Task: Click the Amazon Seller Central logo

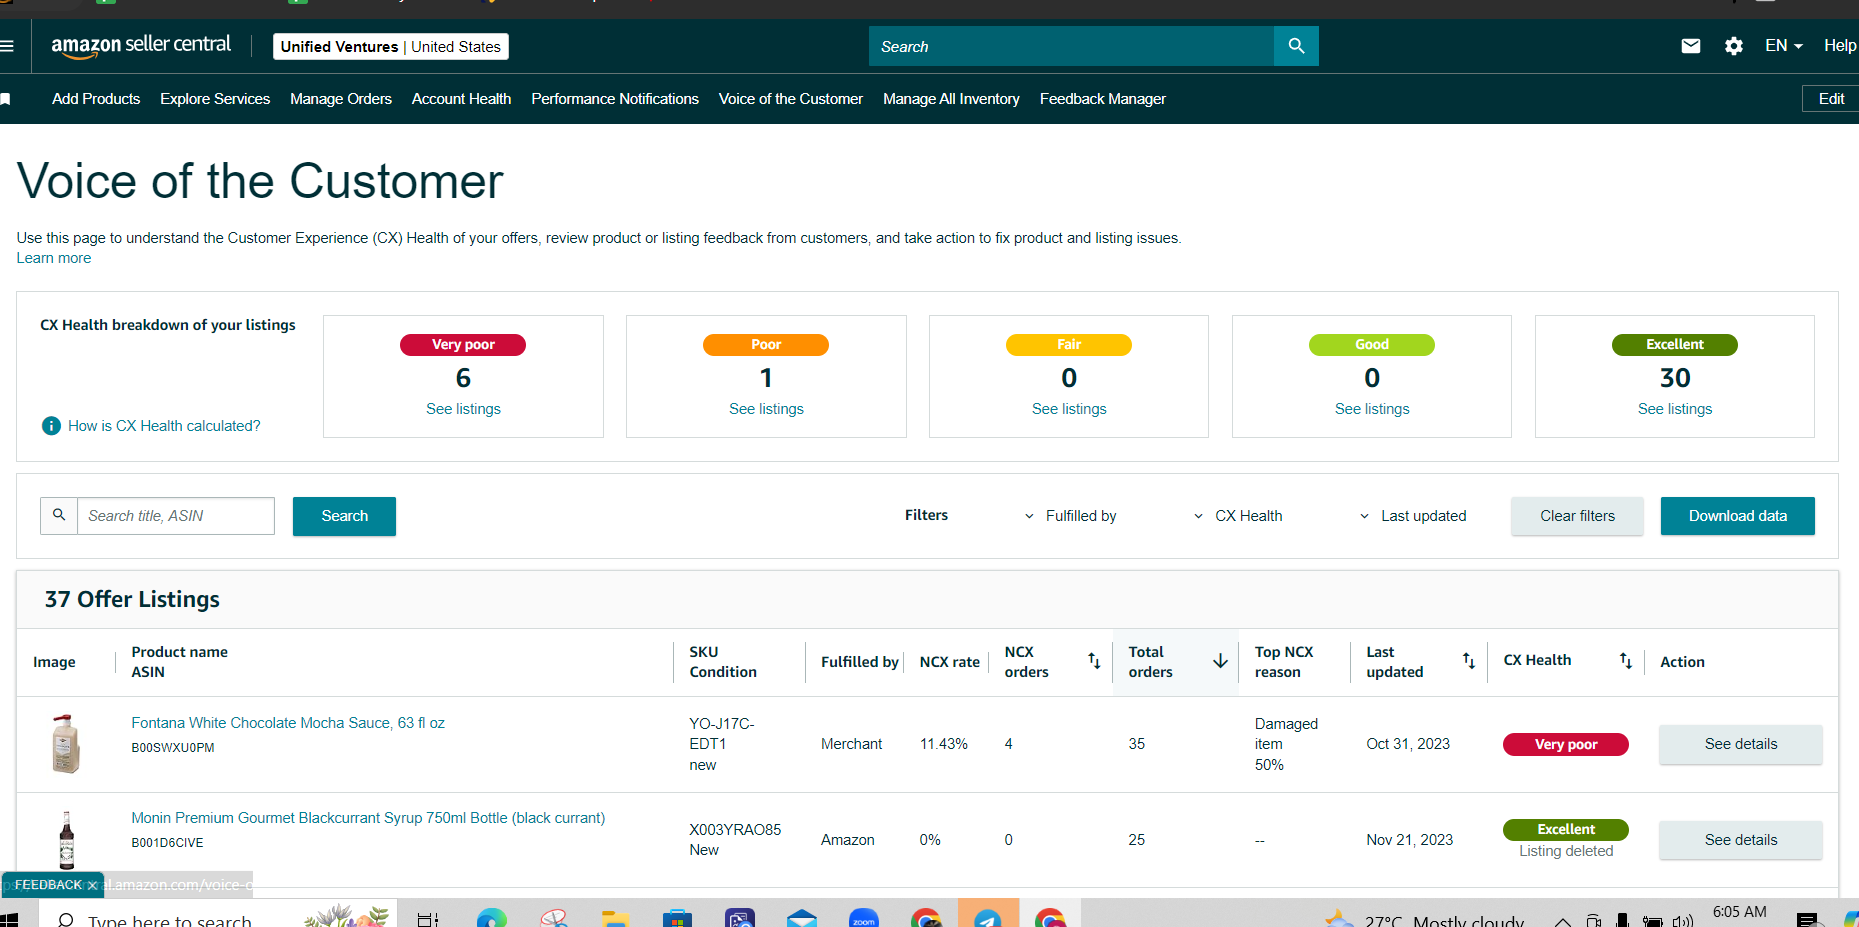Action: click(141, 46)
